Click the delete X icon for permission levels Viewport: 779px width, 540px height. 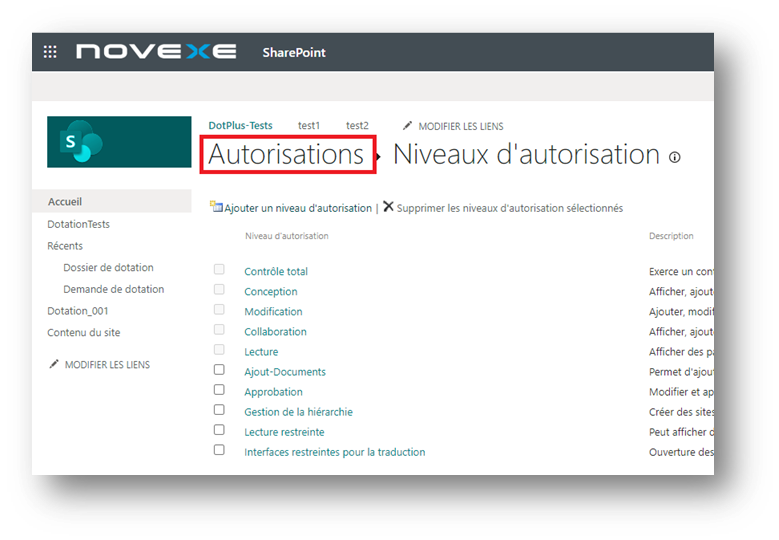pyautogui.click(x=388, y=207)
